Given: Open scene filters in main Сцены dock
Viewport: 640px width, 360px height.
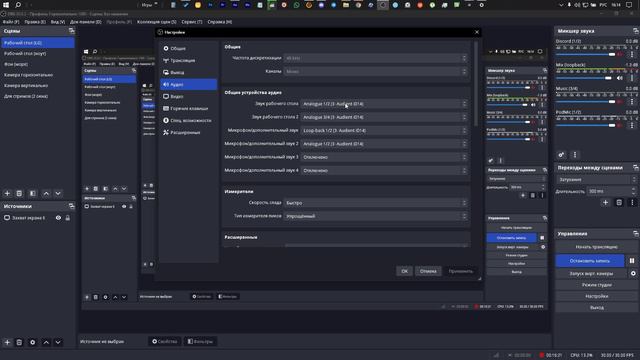Looking at the screenshot, I should pyautogui.click(x=33, y=193).
